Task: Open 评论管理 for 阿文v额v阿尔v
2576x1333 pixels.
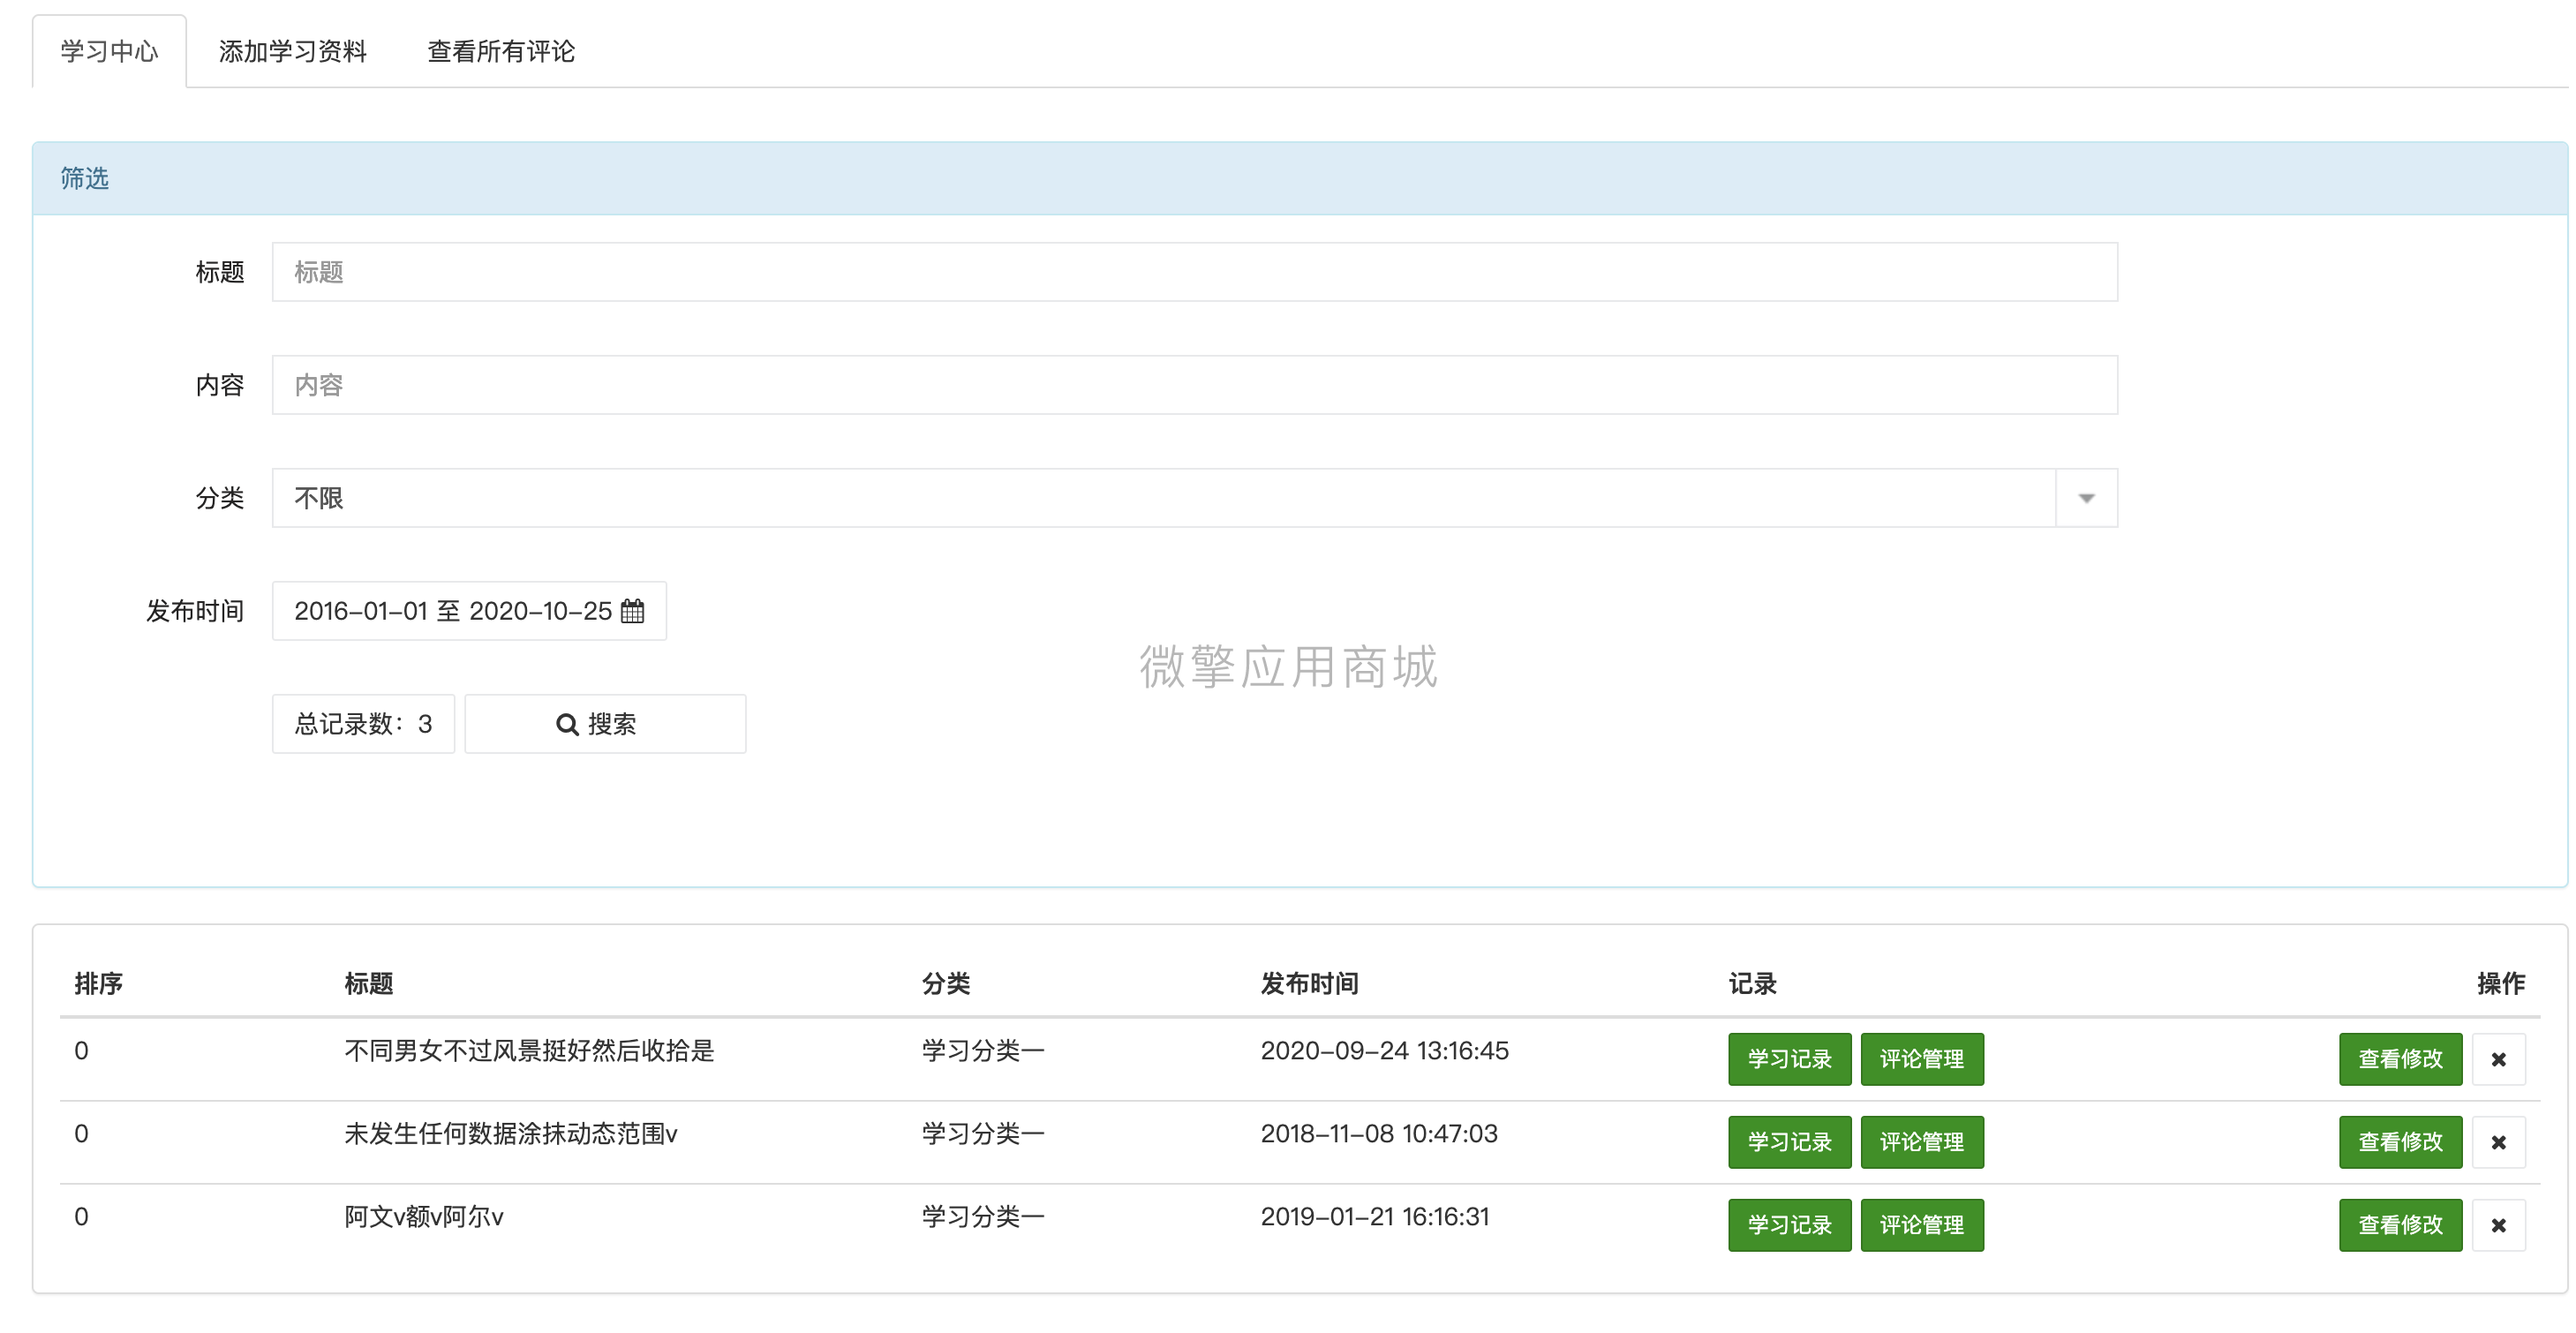Action: [x=1921, y=1225]
